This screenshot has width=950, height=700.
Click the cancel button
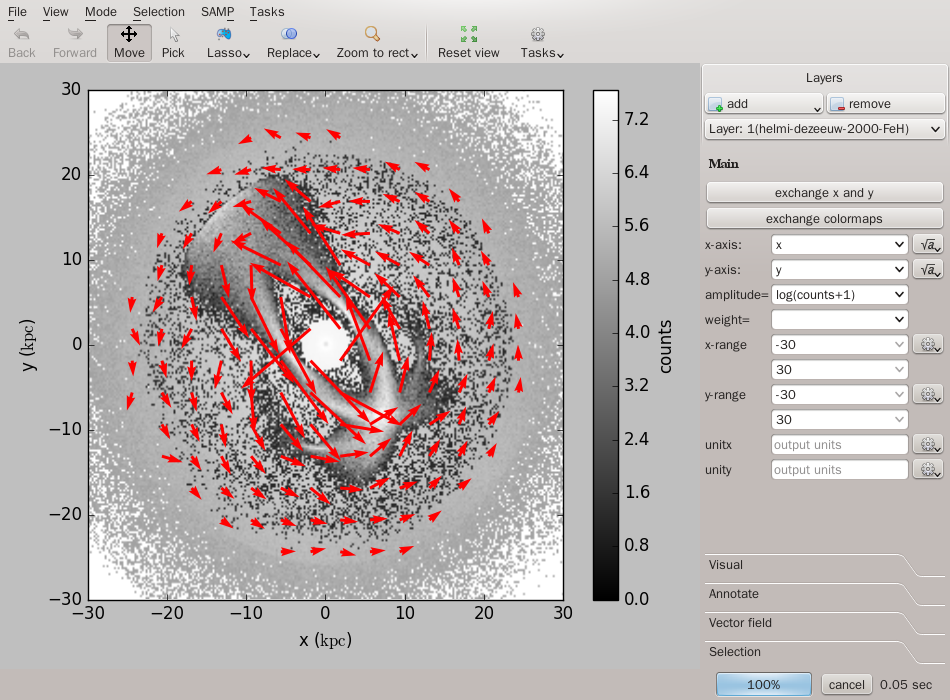(x=846, y=685)
